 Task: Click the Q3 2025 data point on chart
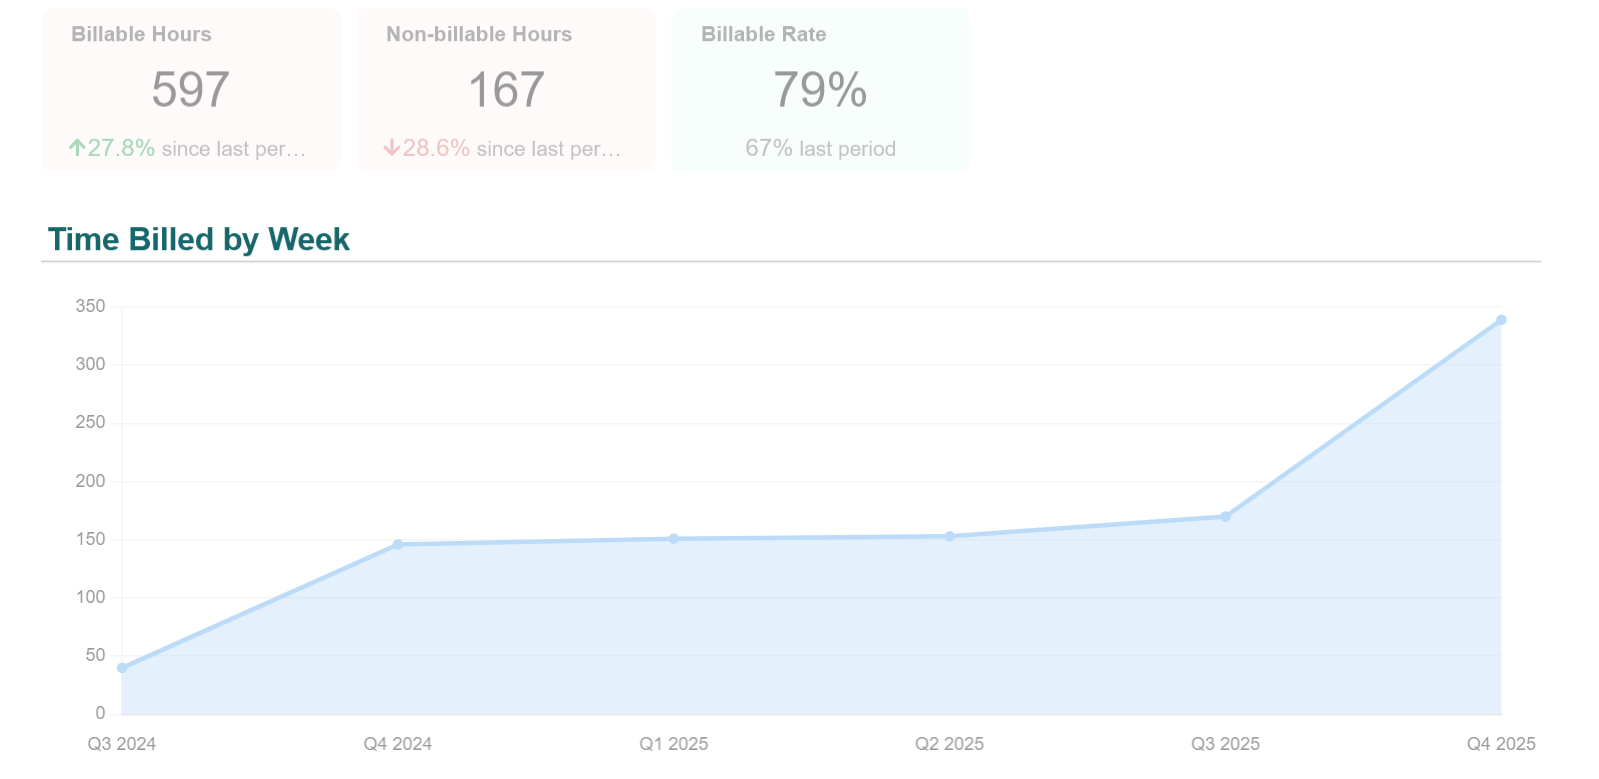pyautogui.click(x=1225, y=517)
